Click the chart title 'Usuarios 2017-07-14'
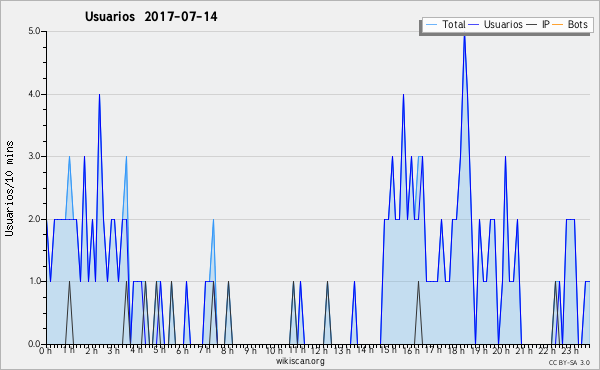 click(x=151, y=16)
